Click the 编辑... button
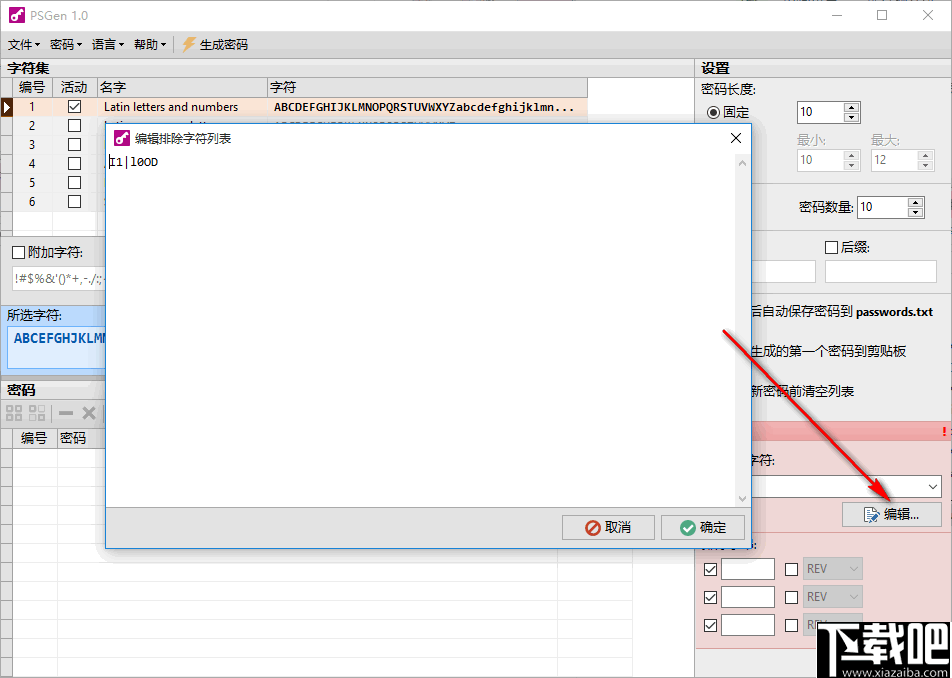This screenshot has width=952, height=678. (x=892, y=515)
